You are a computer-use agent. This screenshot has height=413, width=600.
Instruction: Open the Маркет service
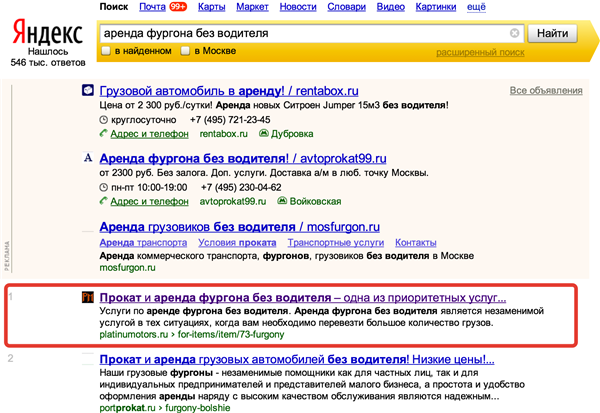click(252, 7)
